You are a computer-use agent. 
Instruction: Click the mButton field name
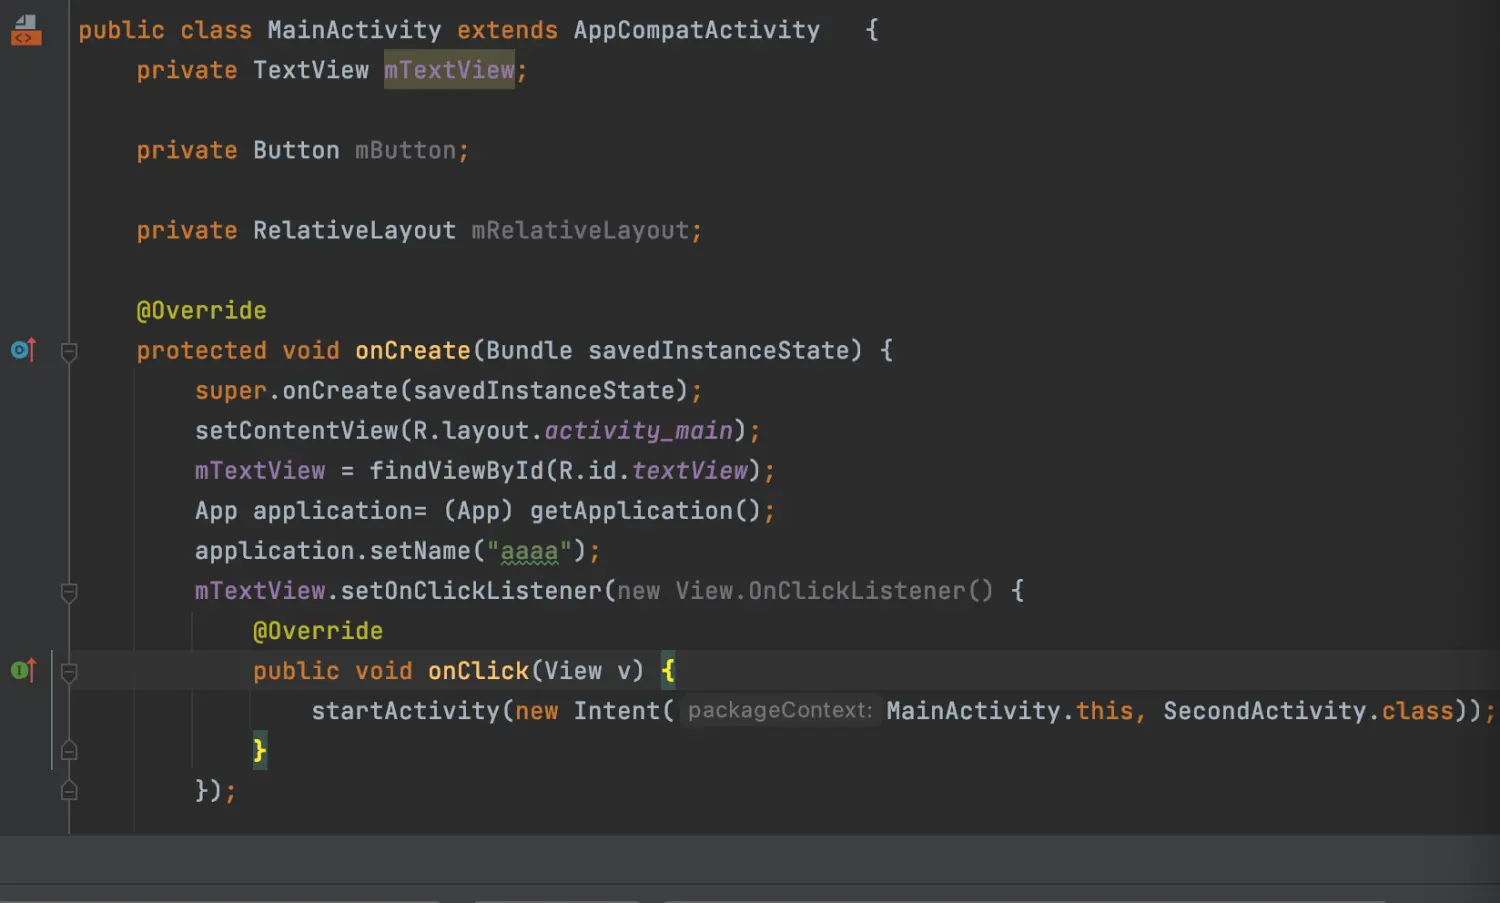(x=405, y=150)
